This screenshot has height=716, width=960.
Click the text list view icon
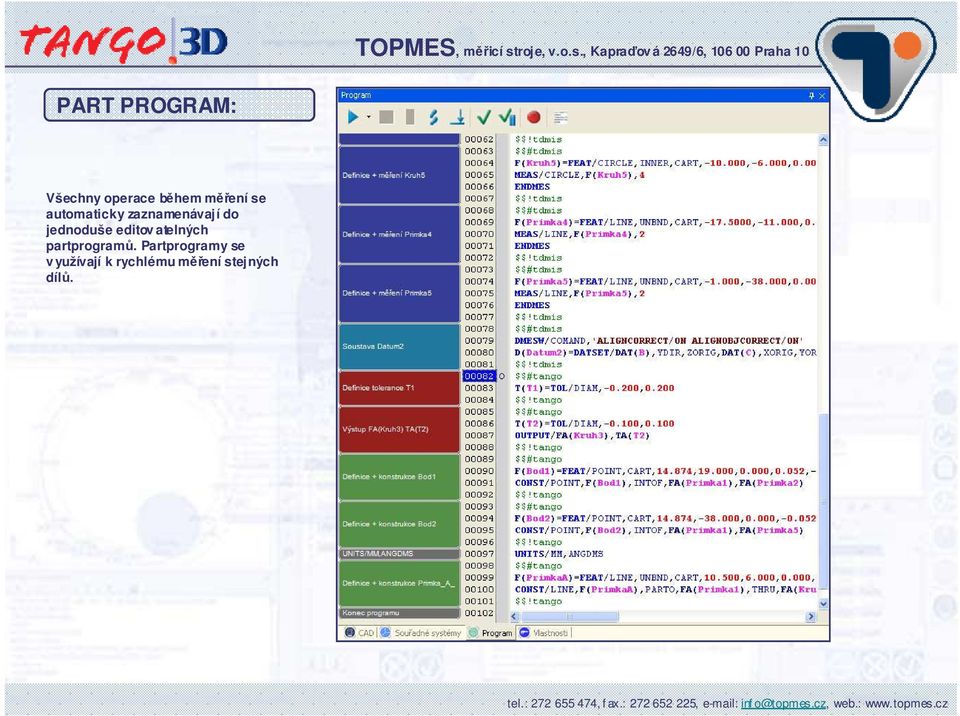560,117
